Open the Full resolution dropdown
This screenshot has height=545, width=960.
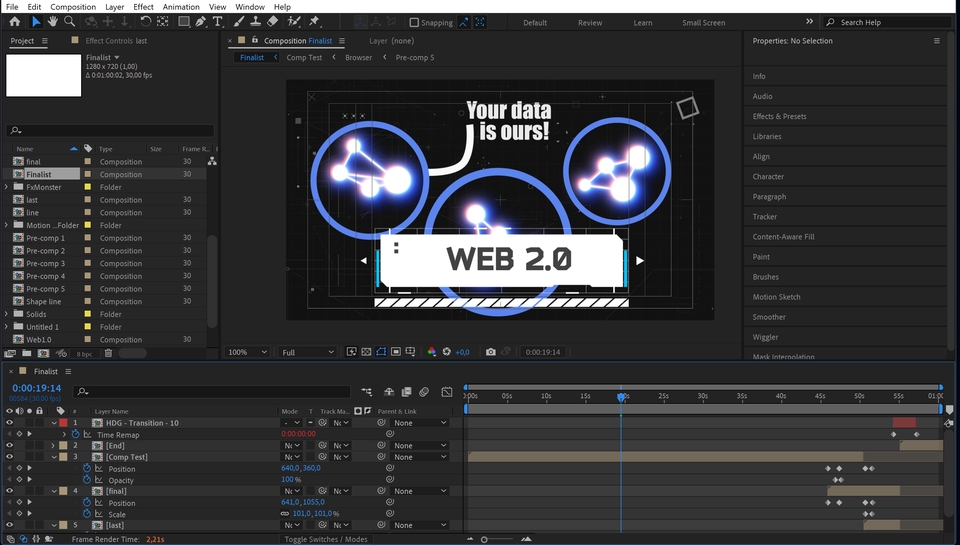308,352
